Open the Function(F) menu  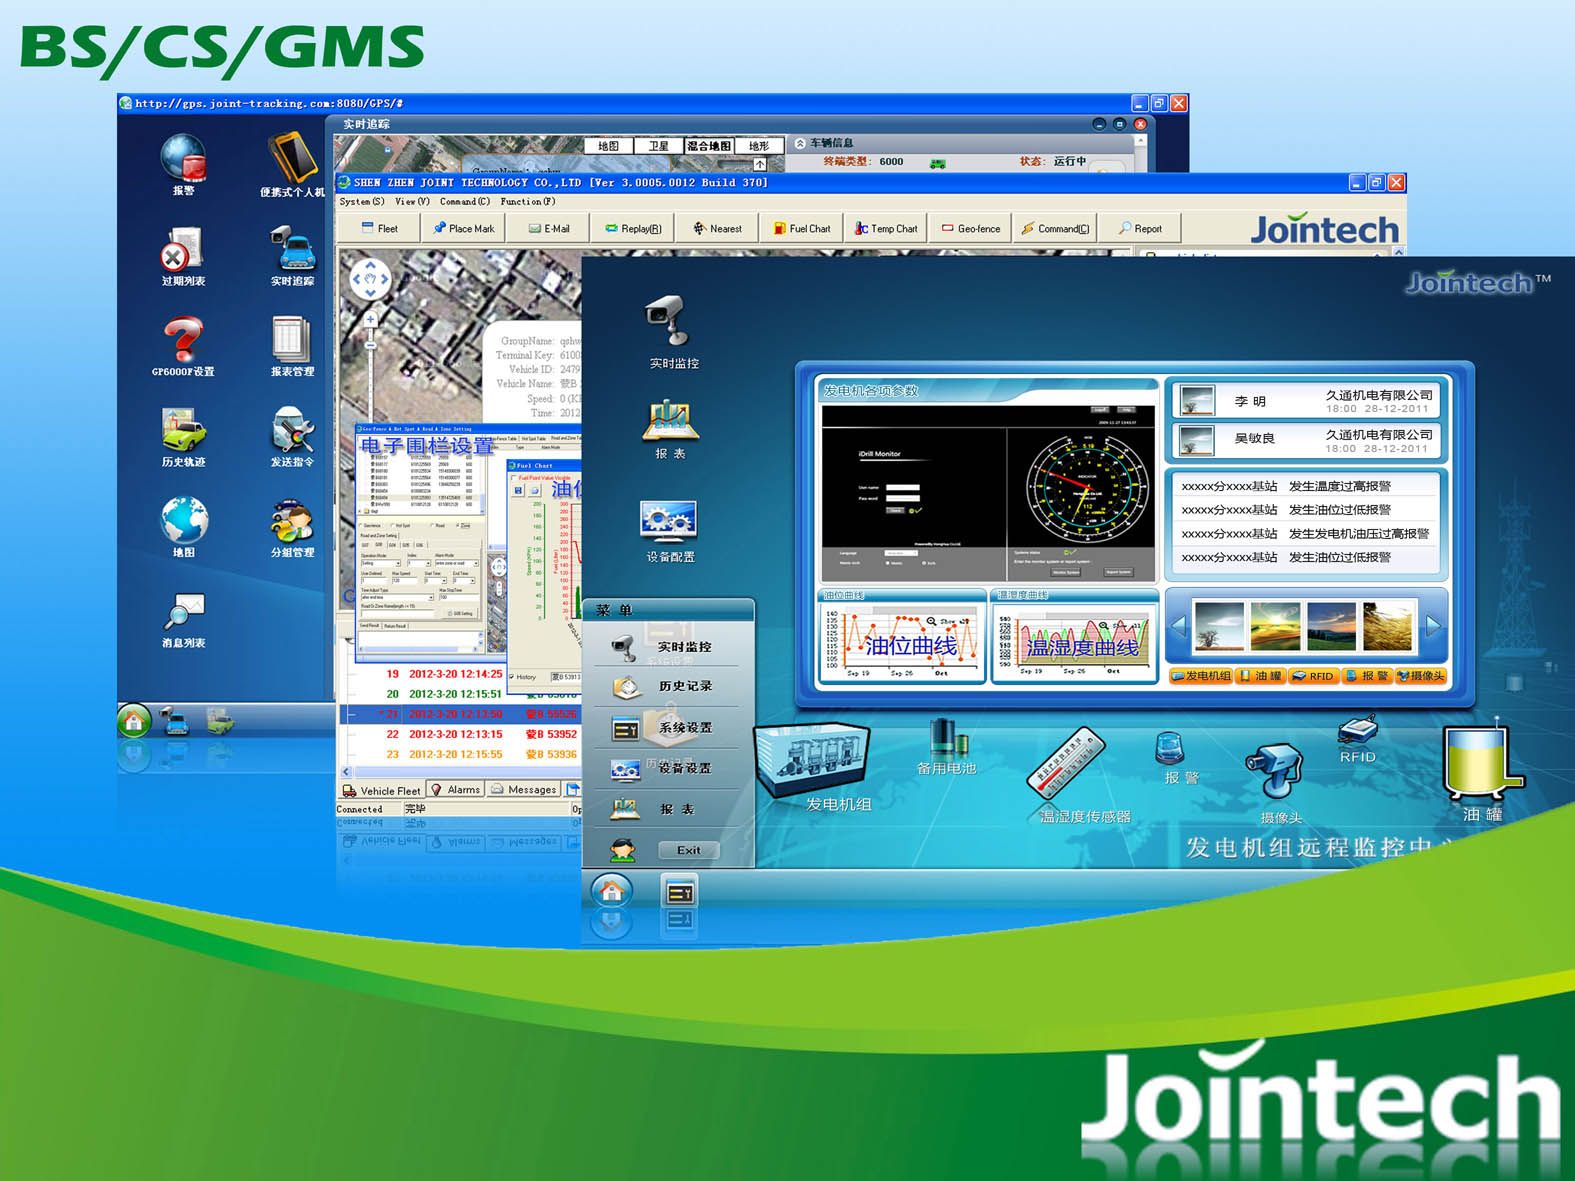coord(528,202)
